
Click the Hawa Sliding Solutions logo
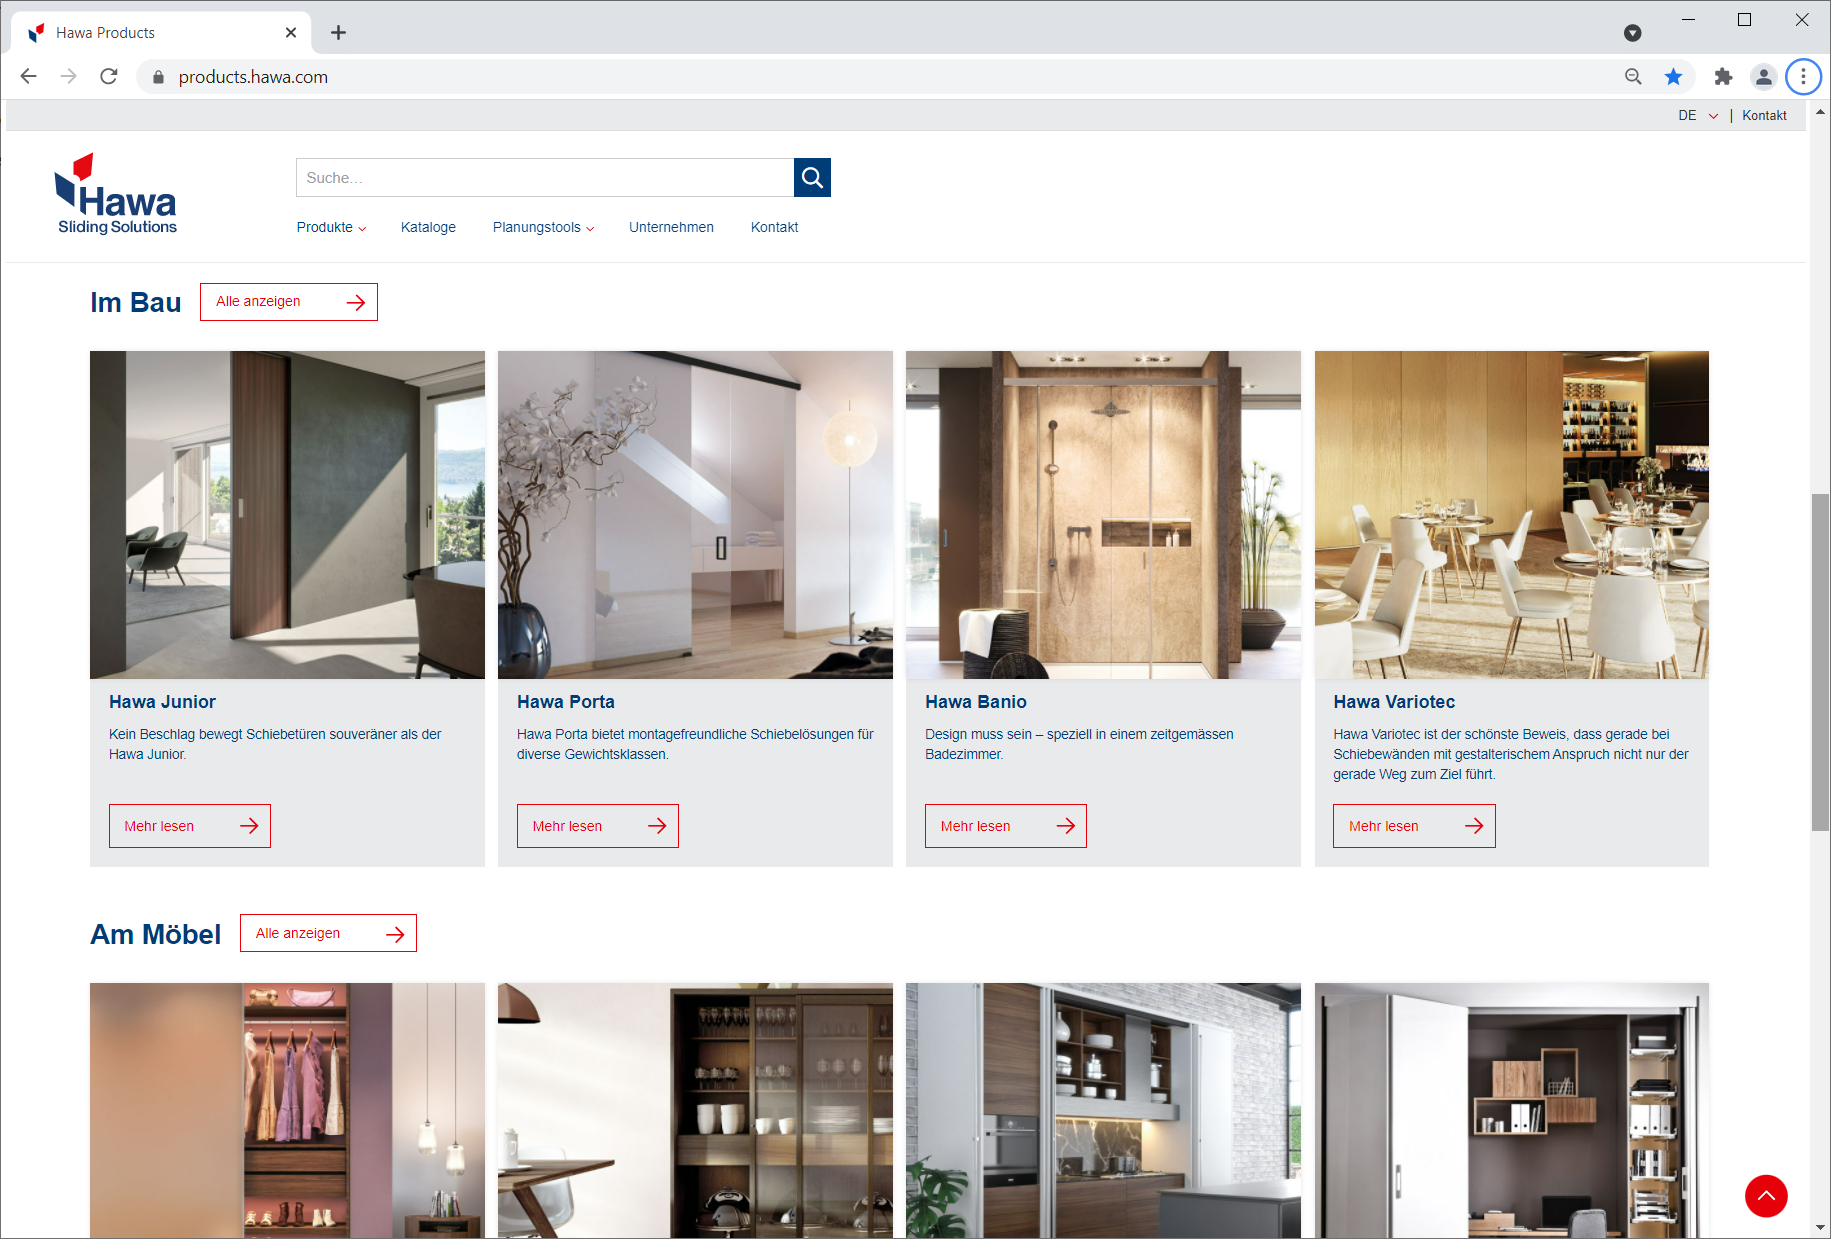116,195
